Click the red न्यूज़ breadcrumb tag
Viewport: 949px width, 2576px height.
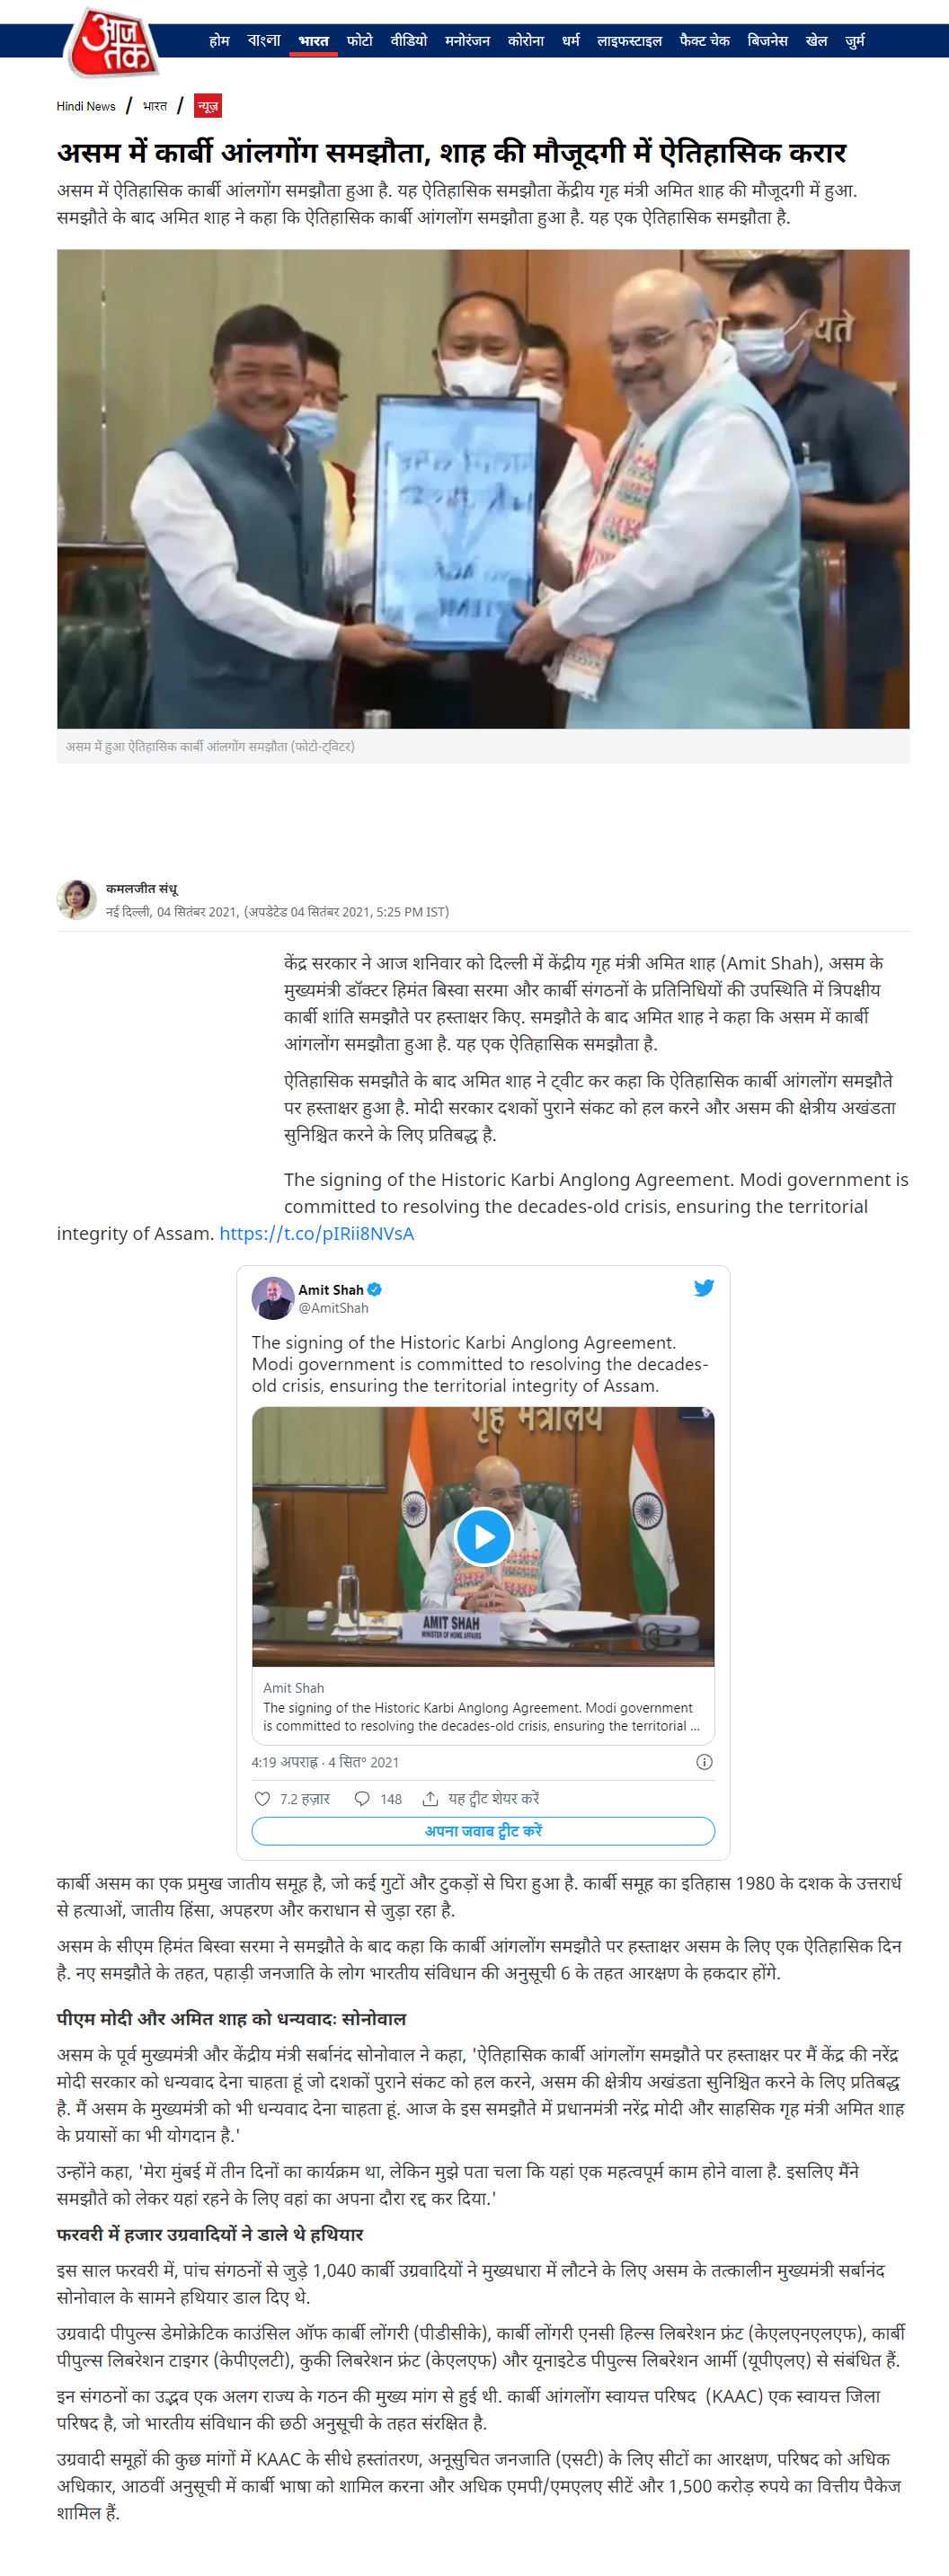[208, 106]
